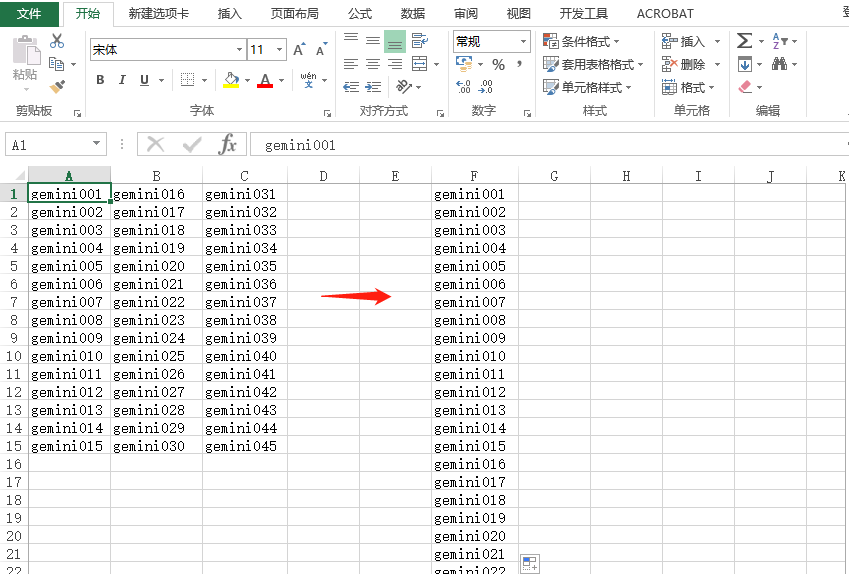Toggle bottom vertical alignment button
Screen dimensions: 849x574
pyautogui.click(x=395, y=41)
